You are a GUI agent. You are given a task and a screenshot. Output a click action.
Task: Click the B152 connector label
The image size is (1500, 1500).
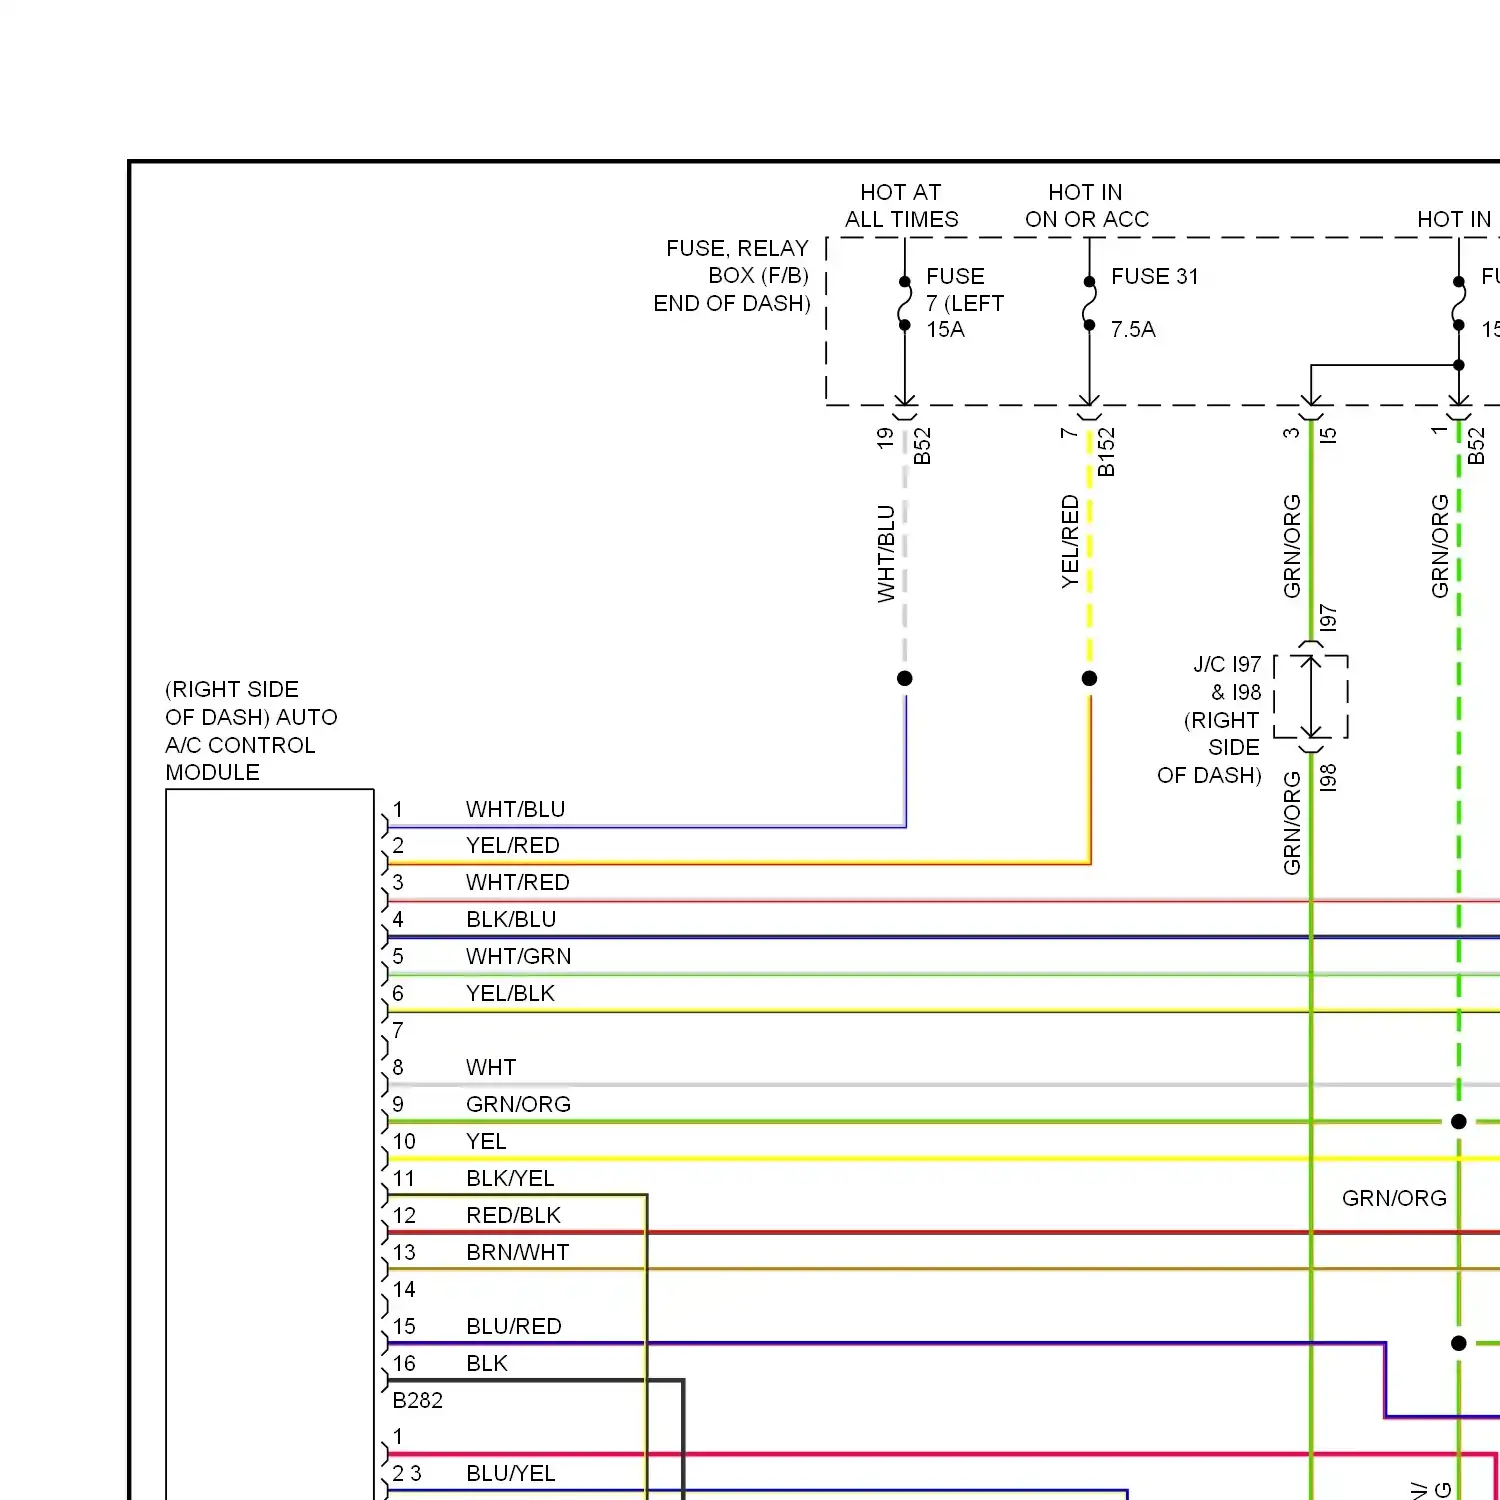(1106, 452)
